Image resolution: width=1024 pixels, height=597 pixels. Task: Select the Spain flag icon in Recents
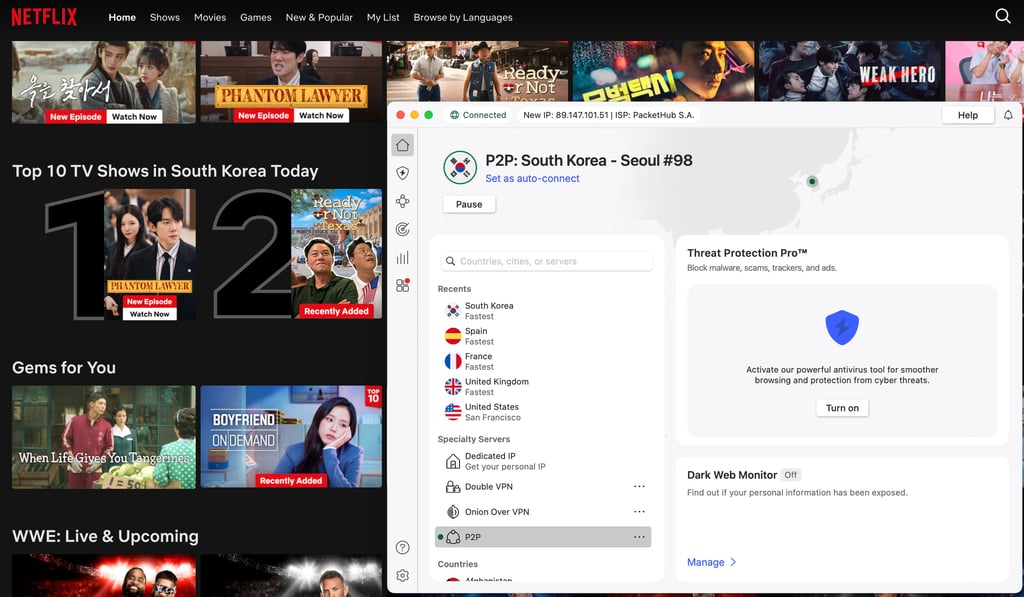pos(453,336)
